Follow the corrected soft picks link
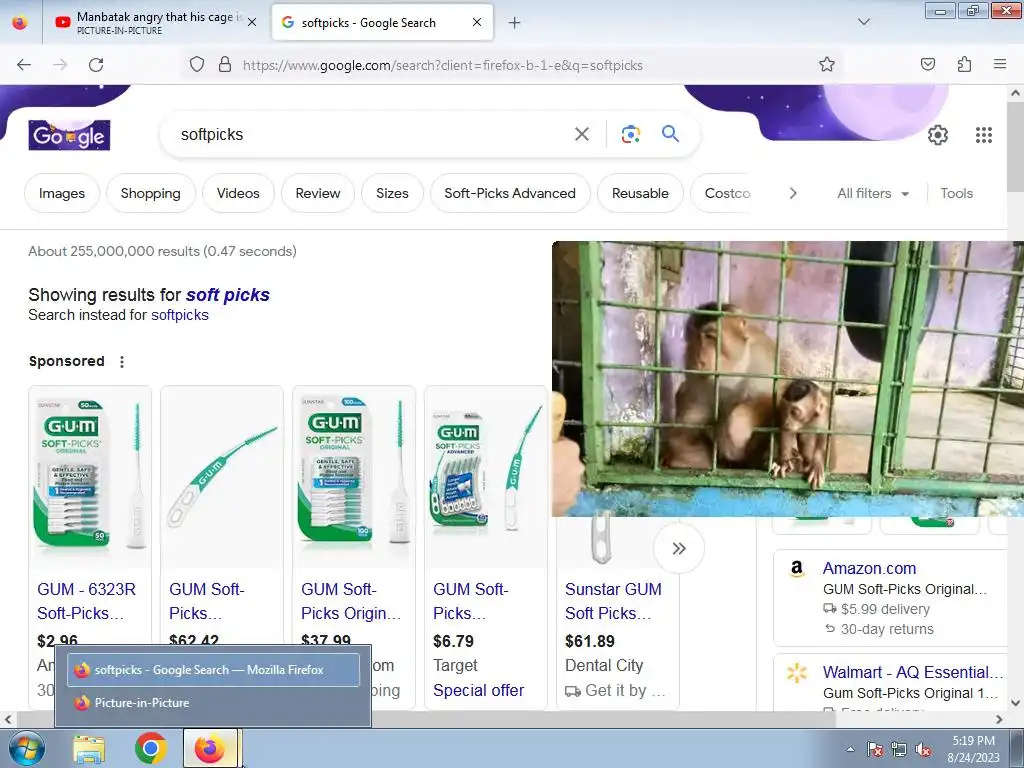 point(228,295)
